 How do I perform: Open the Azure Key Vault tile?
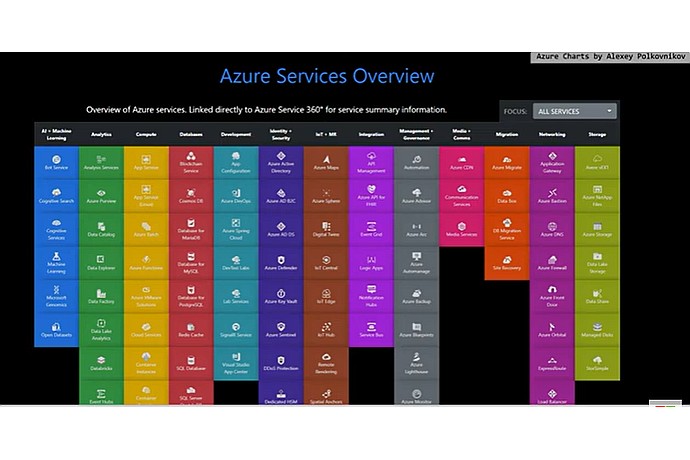point(281,297)
